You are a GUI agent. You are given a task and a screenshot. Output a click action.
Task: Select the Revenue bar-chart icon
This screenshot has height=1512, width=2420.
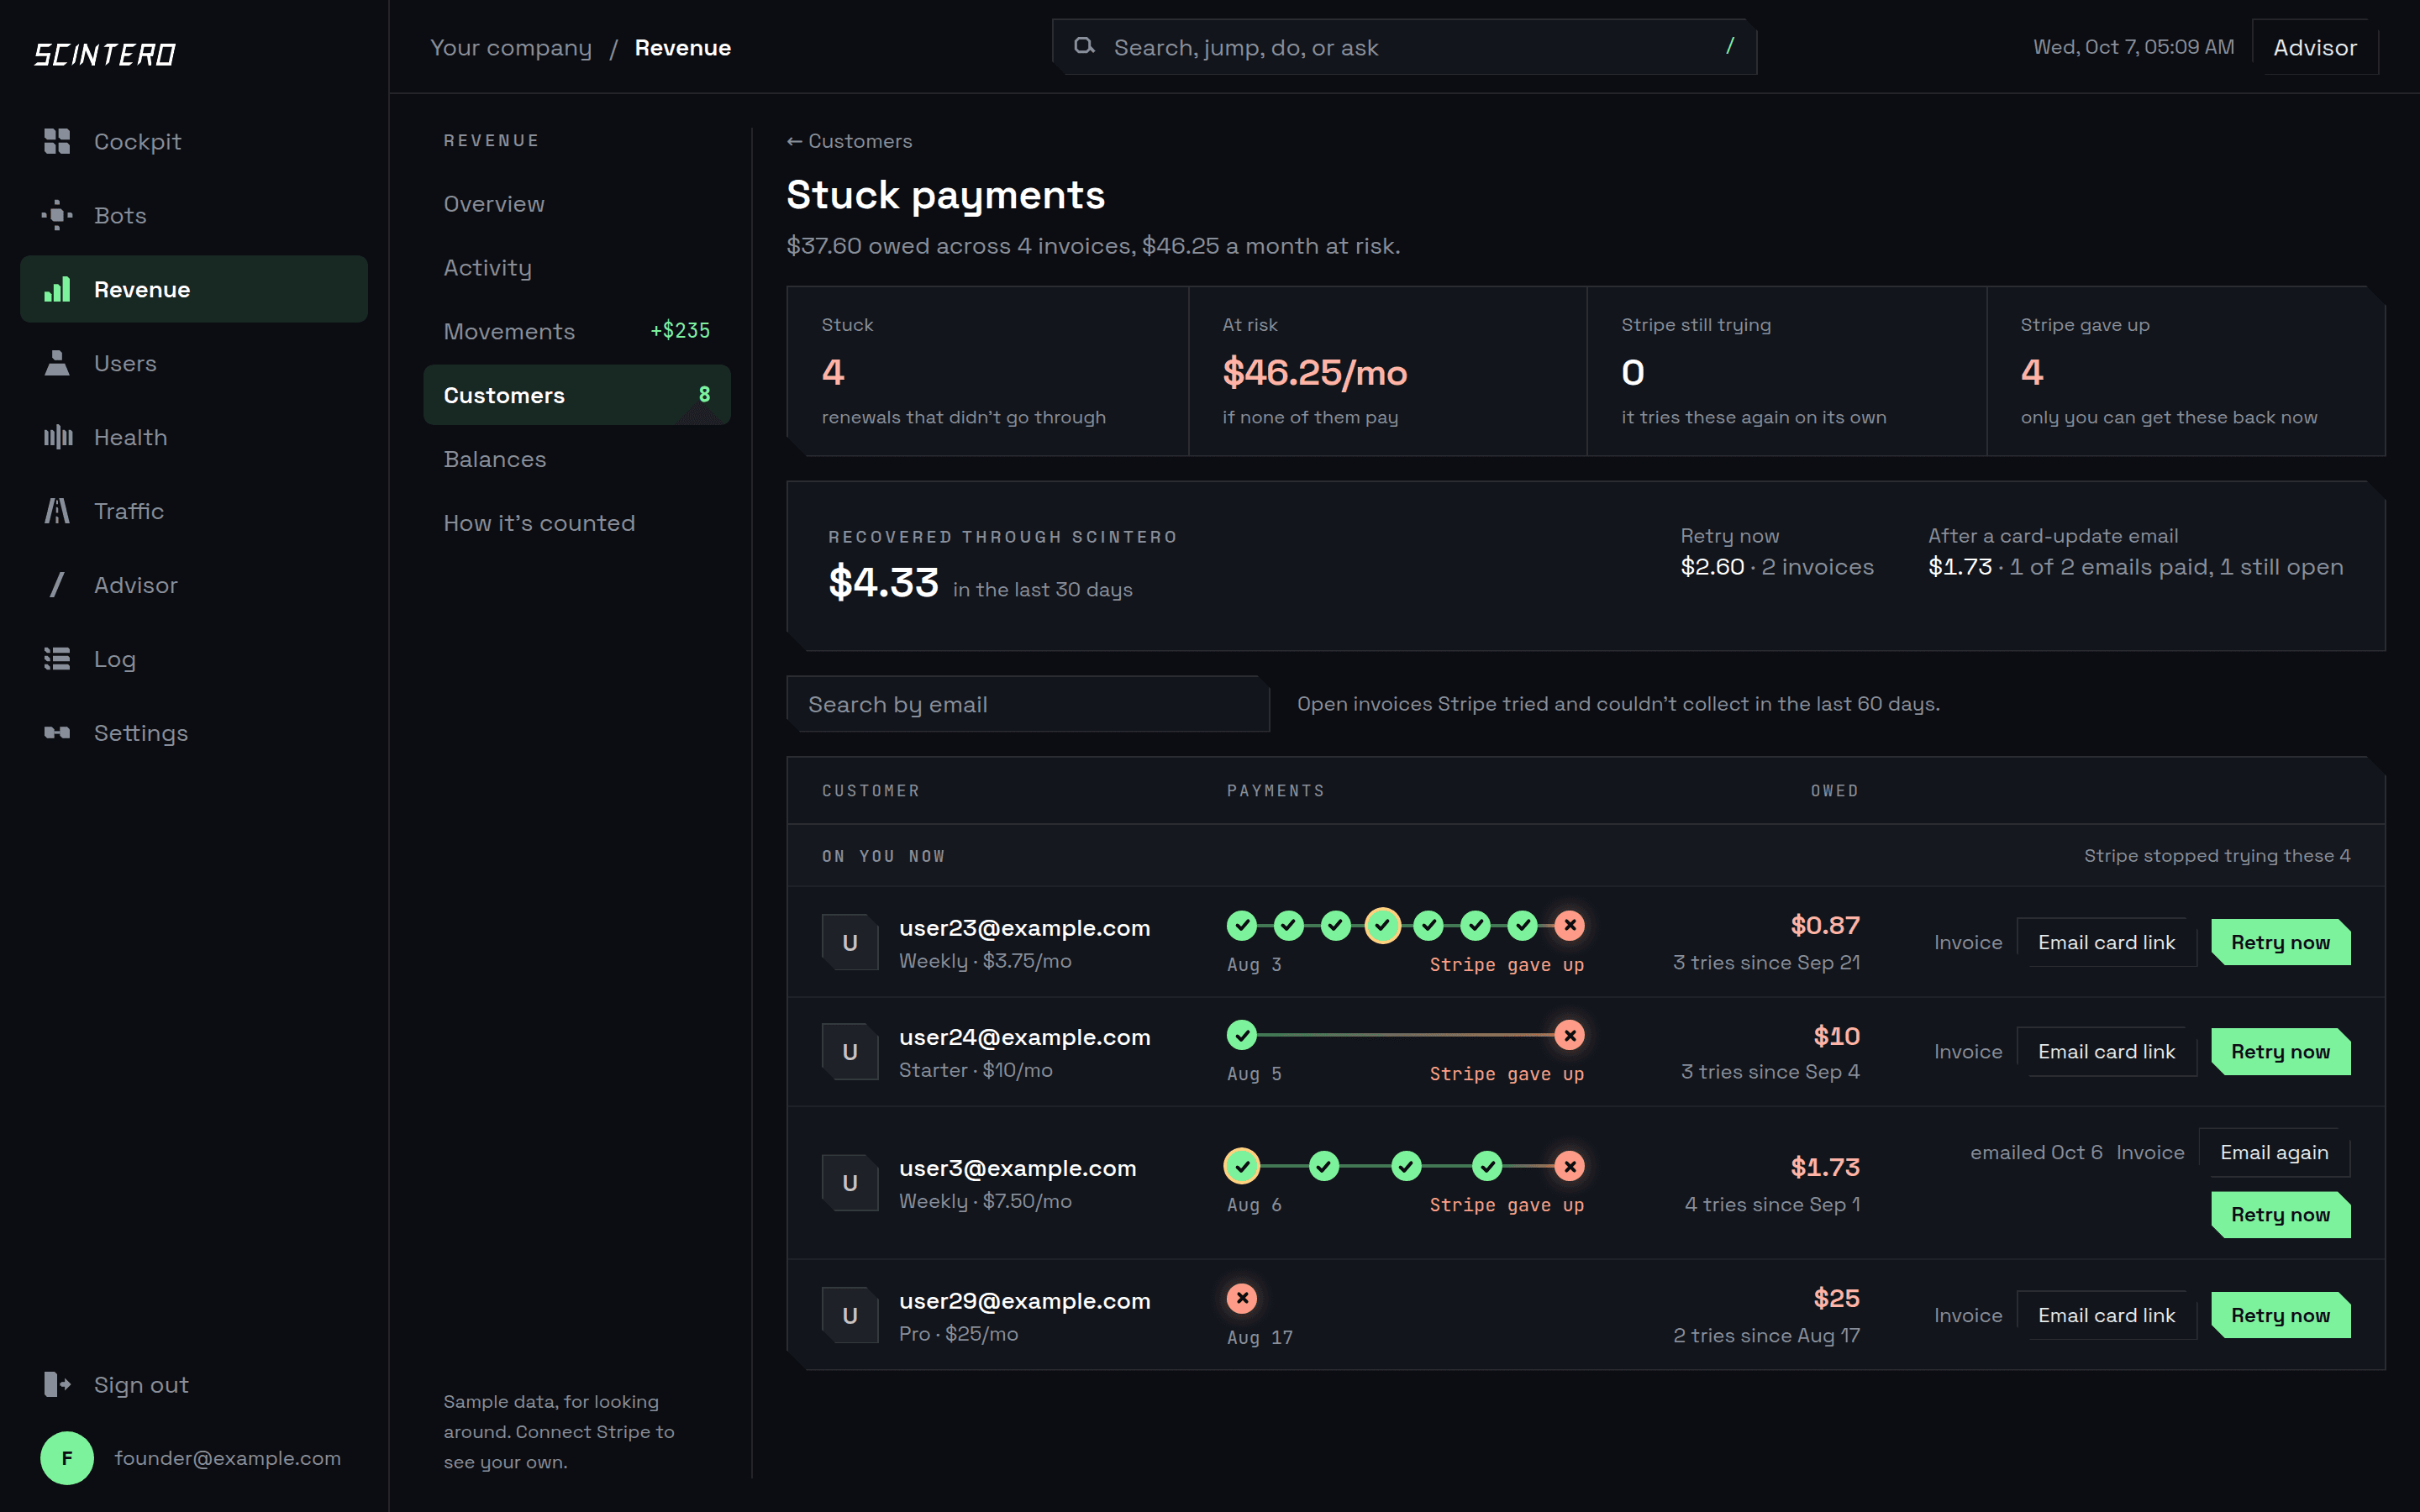pos(57,289)
